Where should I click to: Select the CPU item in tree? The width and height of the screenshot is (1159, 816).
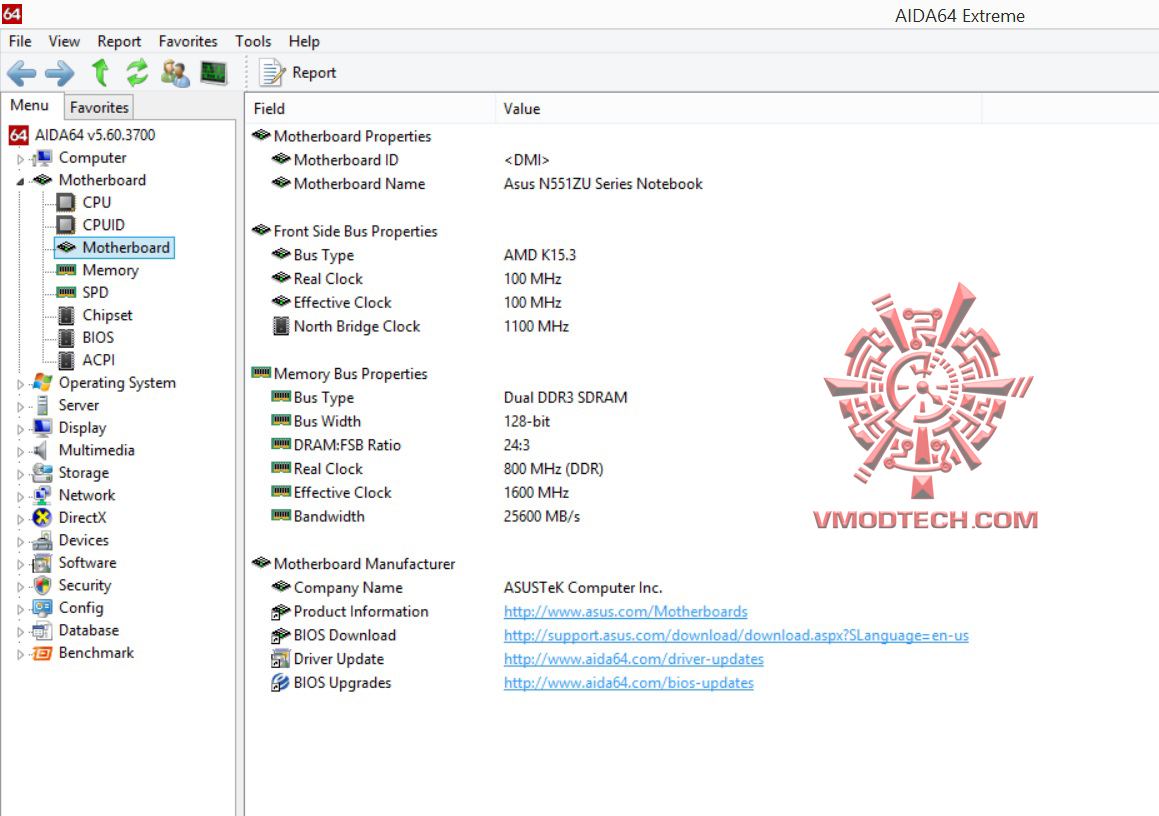click(x=96, y=202)
